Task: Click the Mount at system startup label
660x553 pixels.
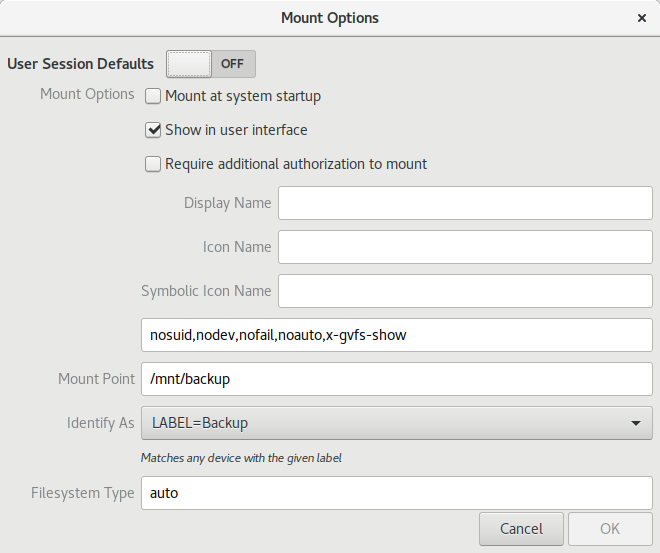Action: coord(243,96)
